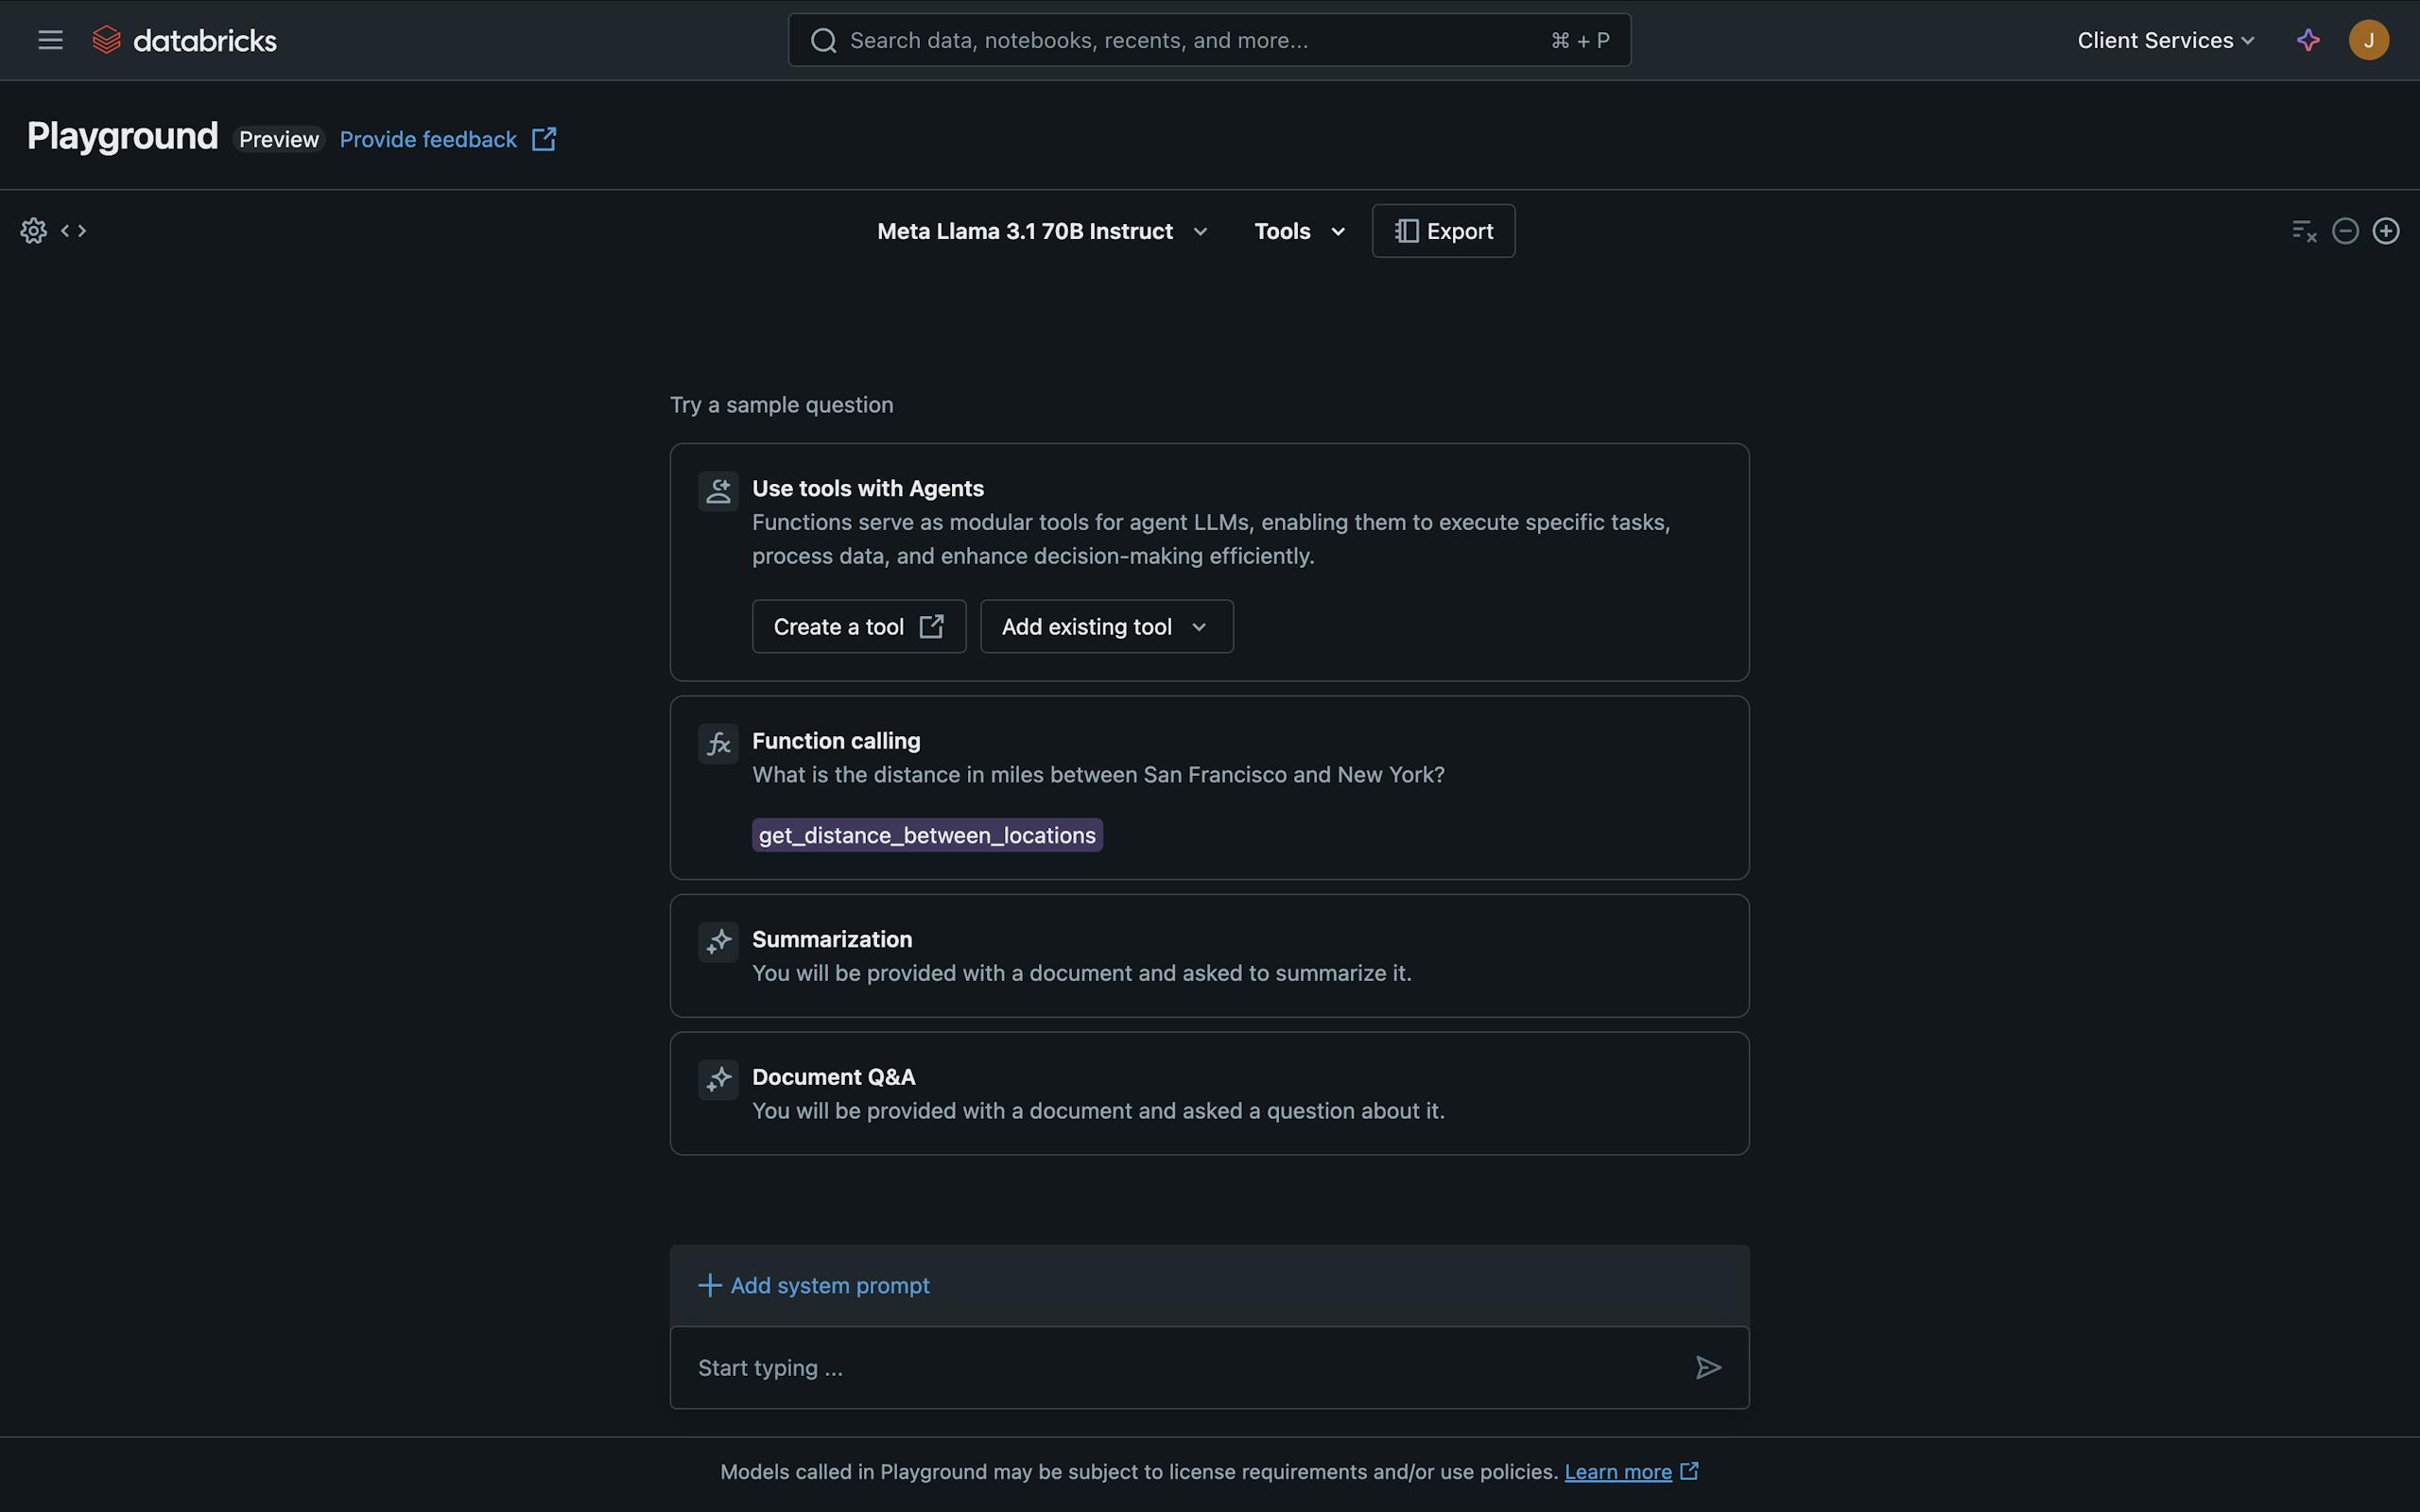This screenshot has height=1512, width=2420.
Task: Click the Provide feedback link
Action: (428, 139)
